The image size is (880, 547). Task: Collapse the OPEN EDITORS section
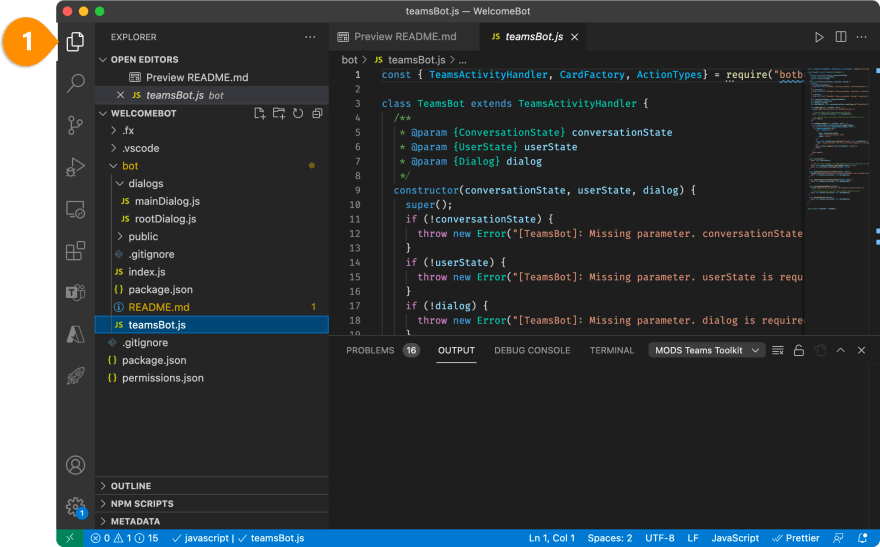pyautogui.click(x=103, y=59)
